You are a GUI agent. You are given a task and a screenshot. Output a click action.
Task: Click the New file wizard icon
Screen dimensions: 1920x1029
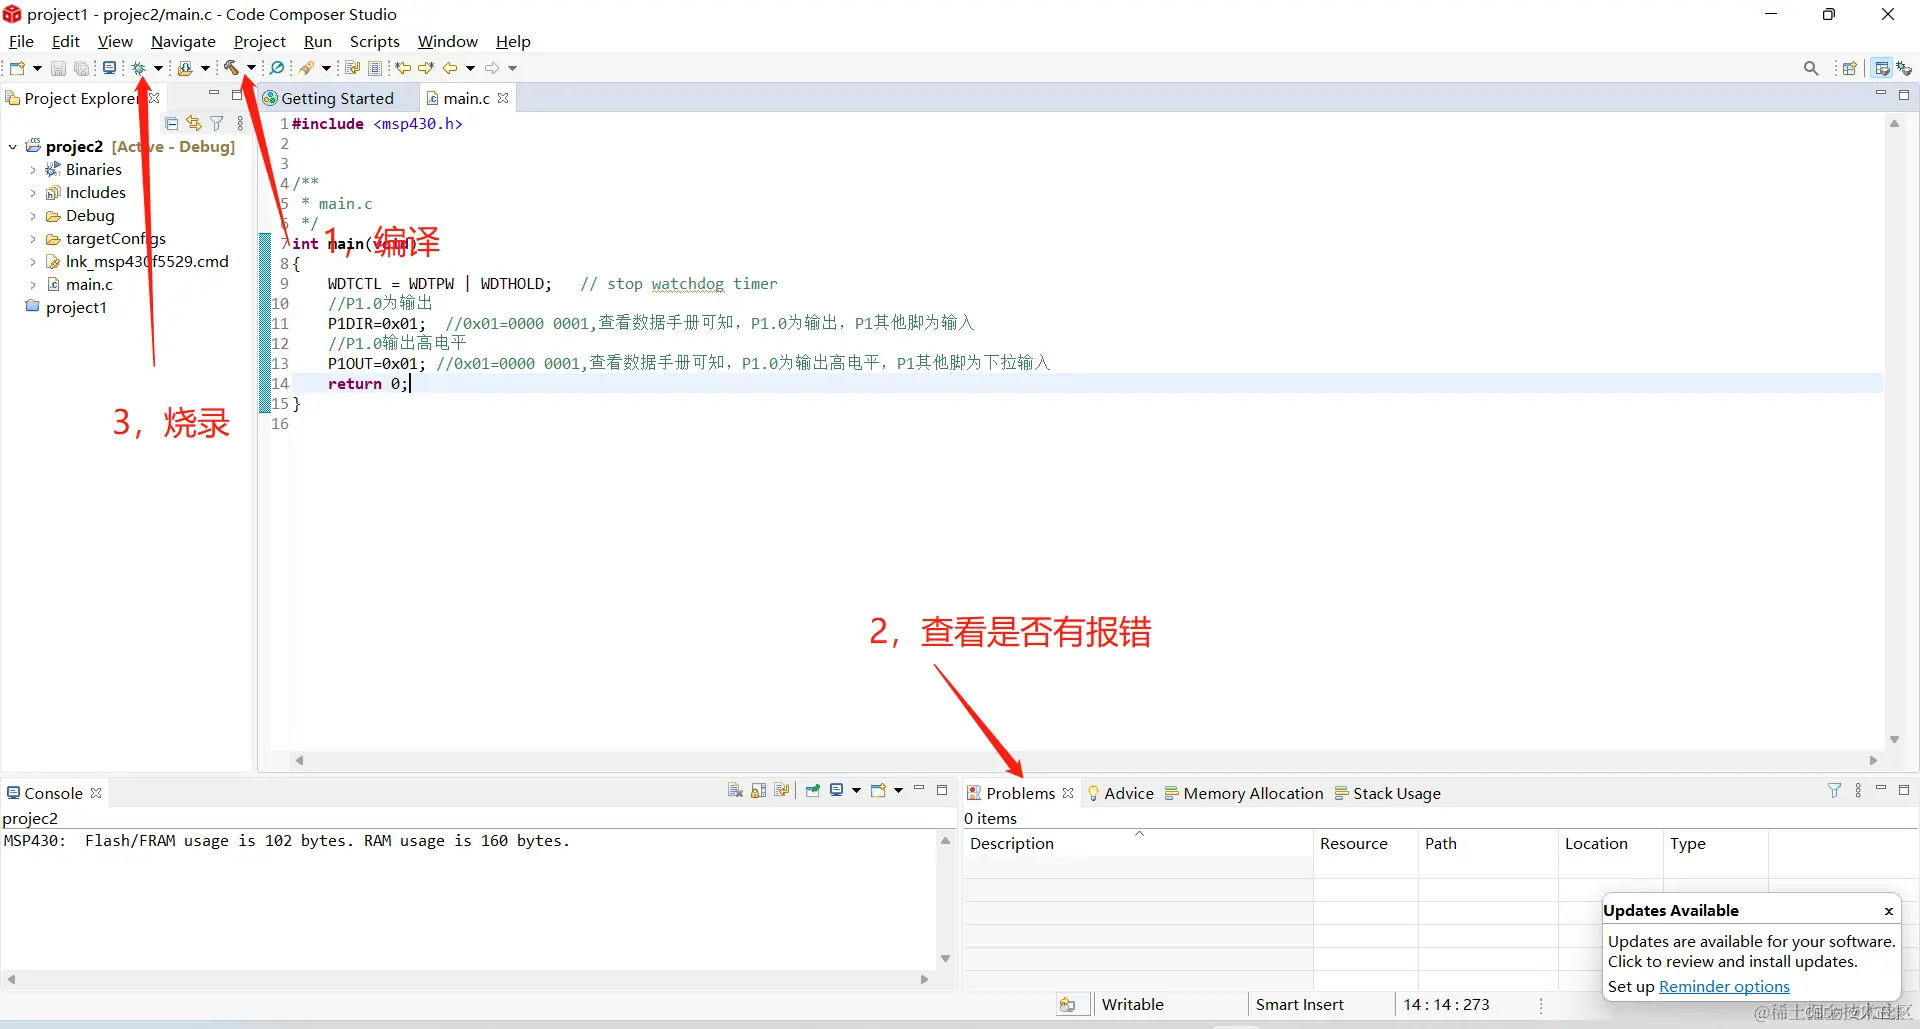(17, 68)
